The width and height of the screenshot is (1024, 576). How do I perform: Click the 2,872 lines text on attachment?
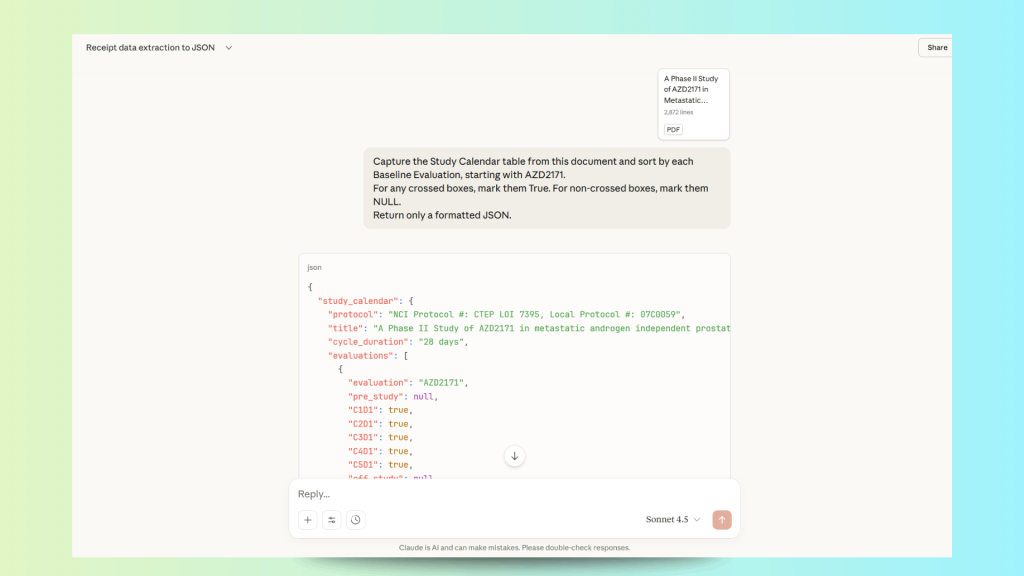coord(680,112)
